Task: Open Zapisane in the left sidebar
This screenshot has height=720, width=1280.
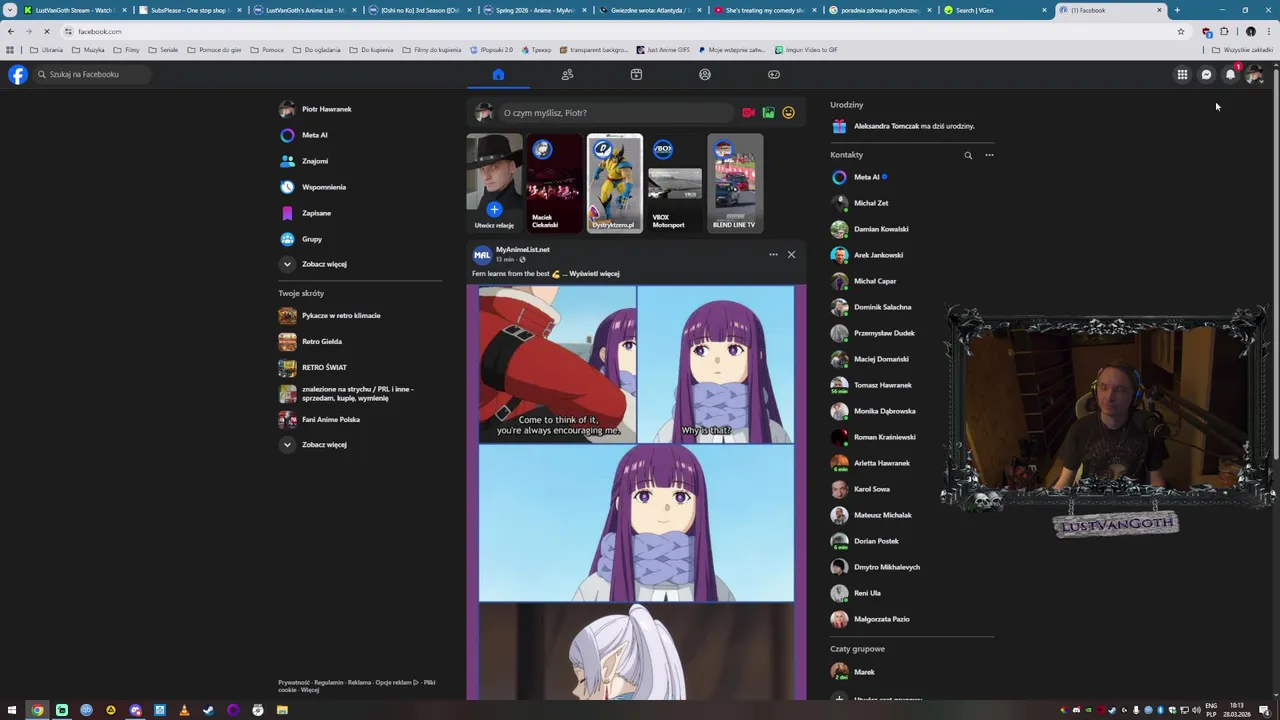Action: (360, 213)
